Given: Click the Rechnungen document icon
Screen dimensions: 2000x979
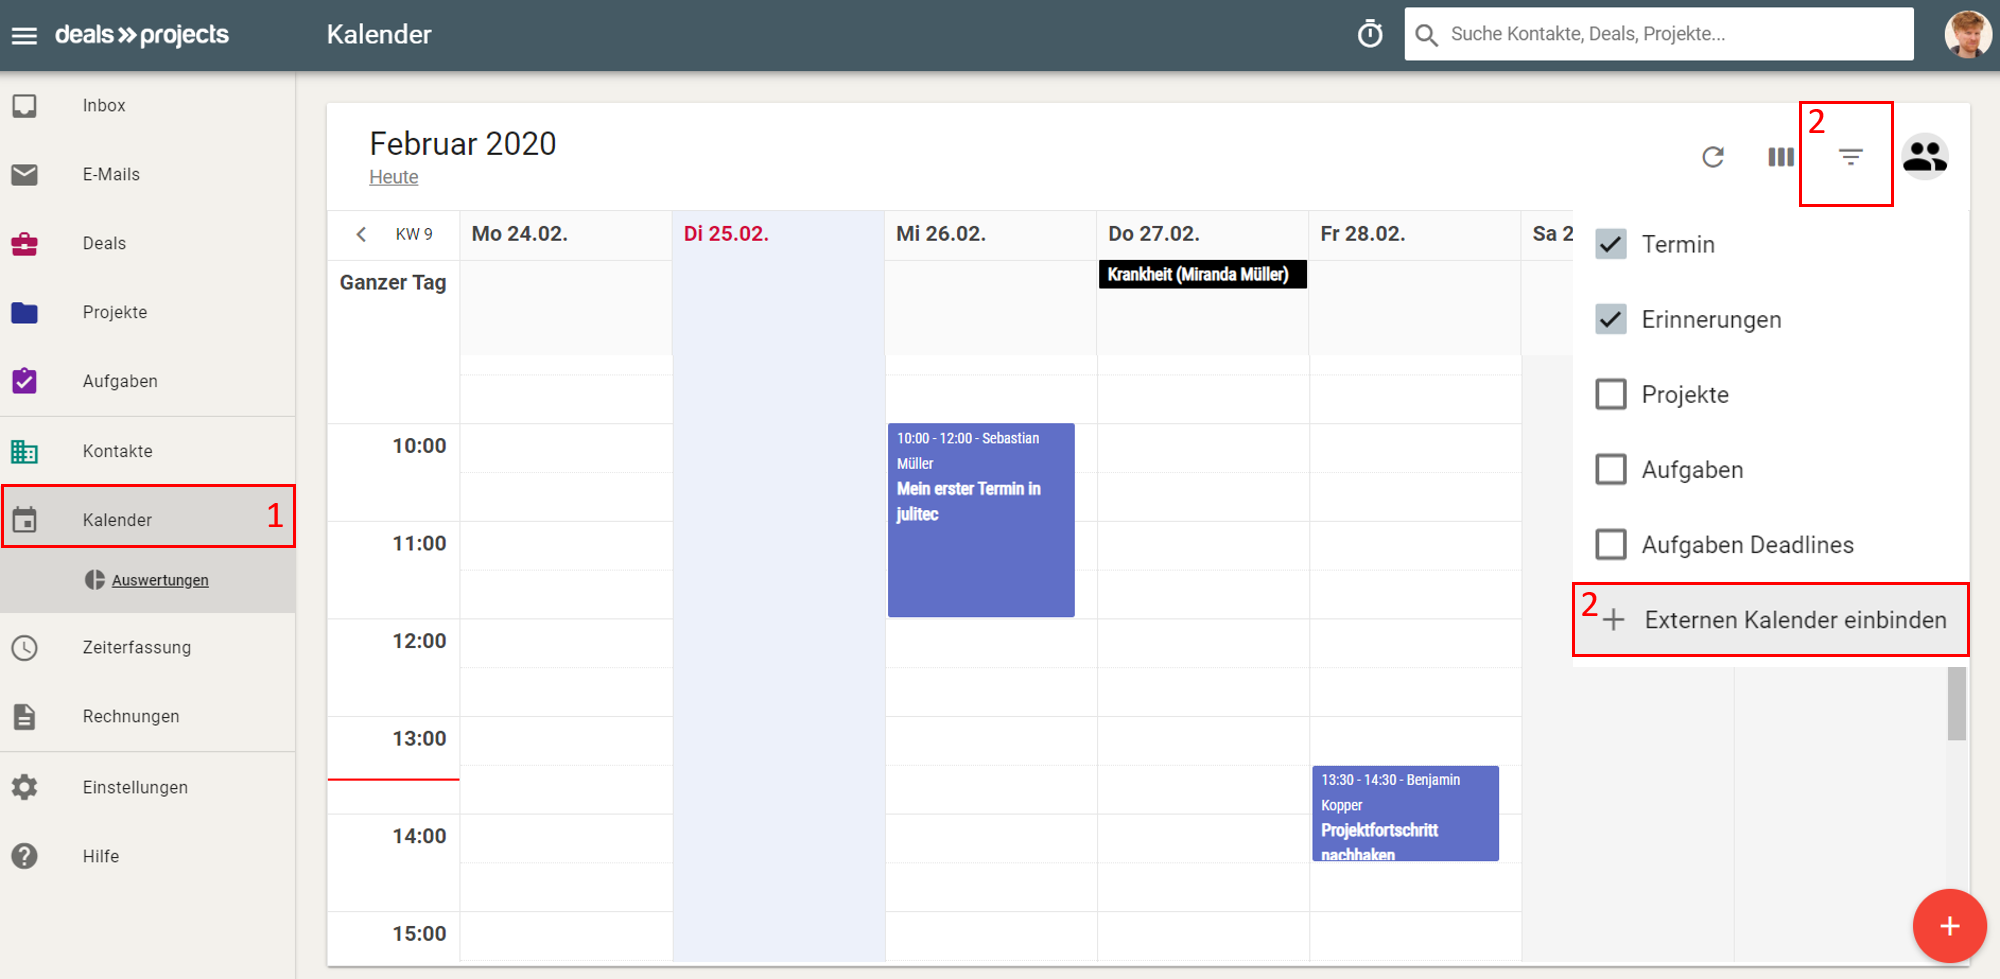Looking at the screenshot, I should pyautogui.click(x=25, y=716).
